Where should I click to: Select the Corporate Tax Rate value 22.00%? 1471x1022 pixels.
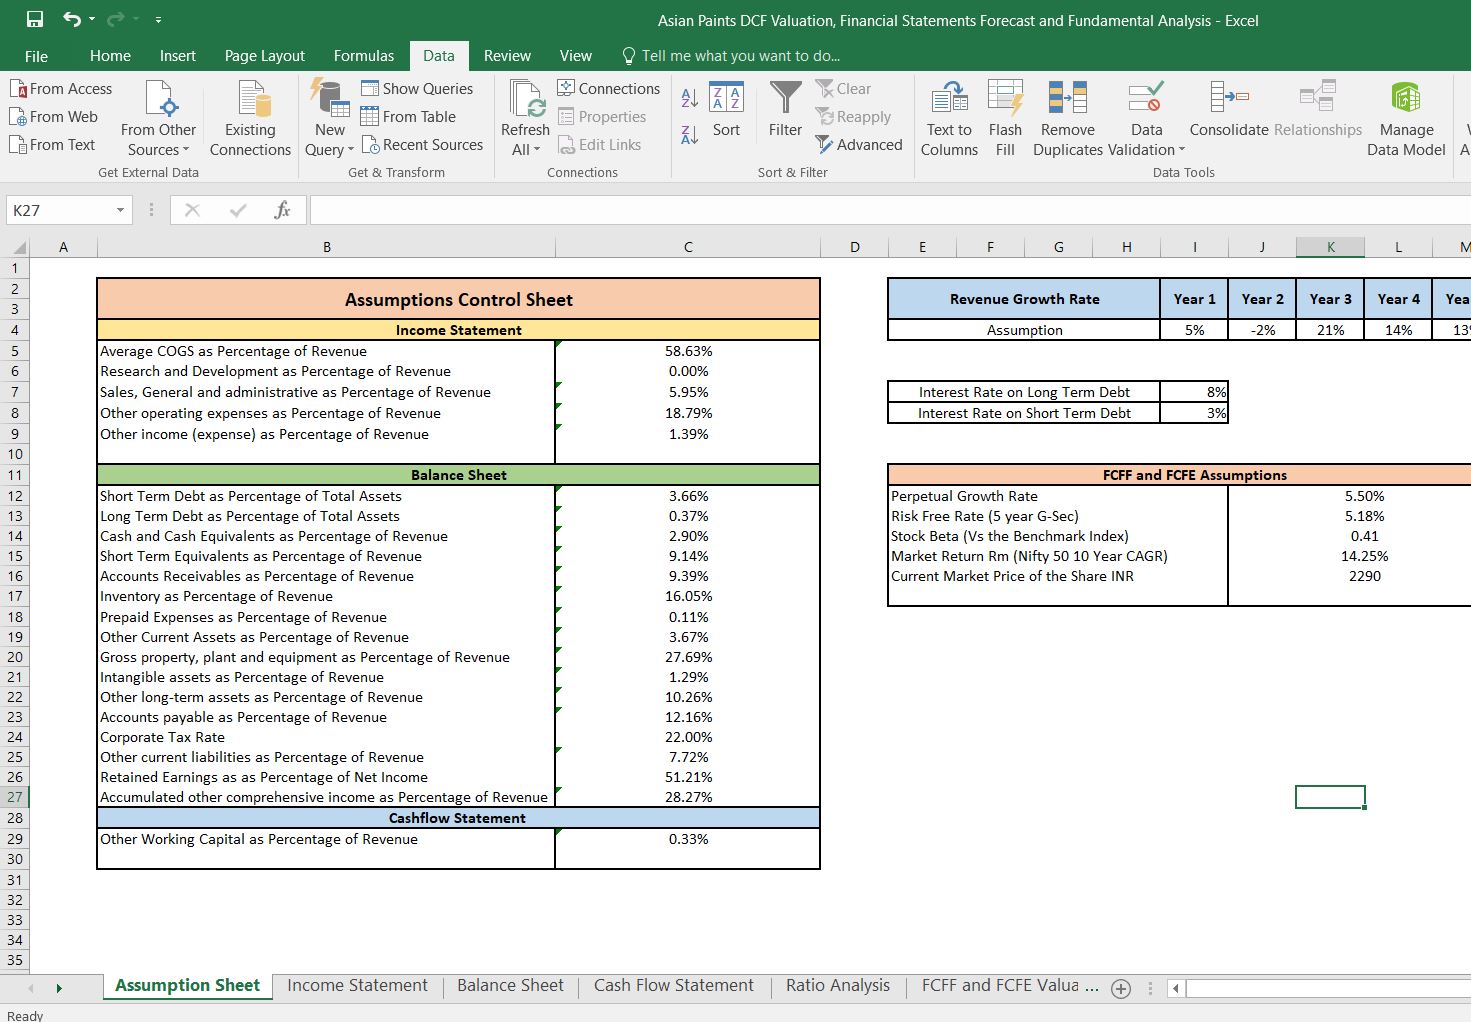pos(688,737)
